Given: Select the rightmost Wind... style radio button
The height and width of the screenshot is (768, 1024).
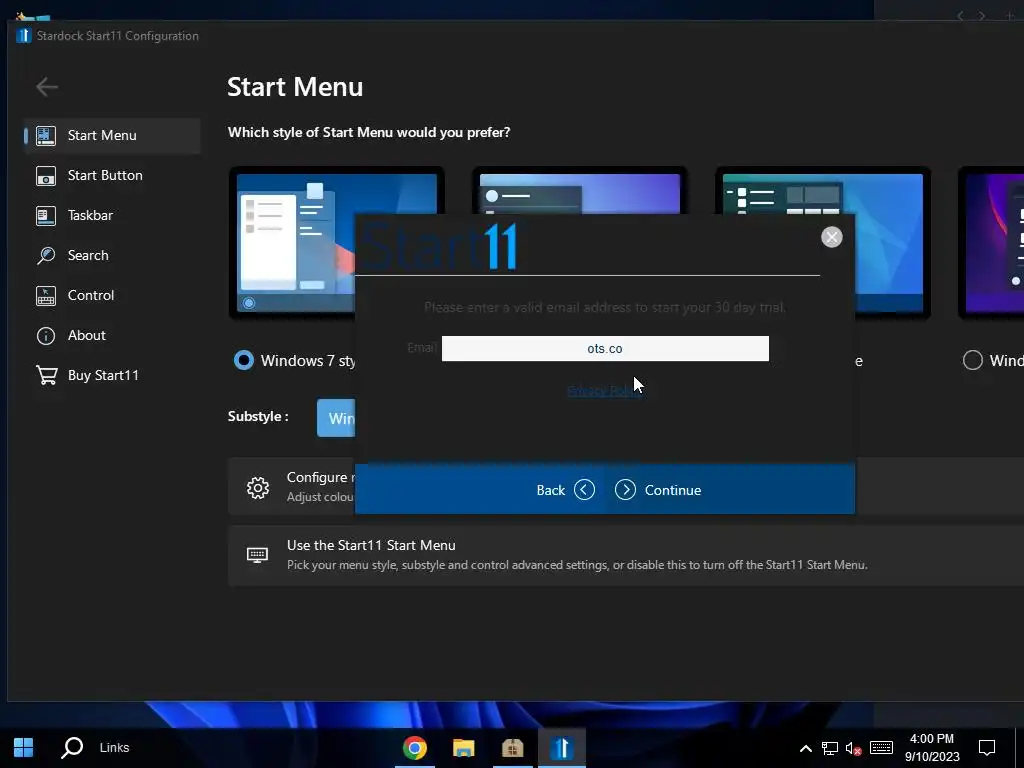Looking at the screenshot, I should click(x=972, y=360).
